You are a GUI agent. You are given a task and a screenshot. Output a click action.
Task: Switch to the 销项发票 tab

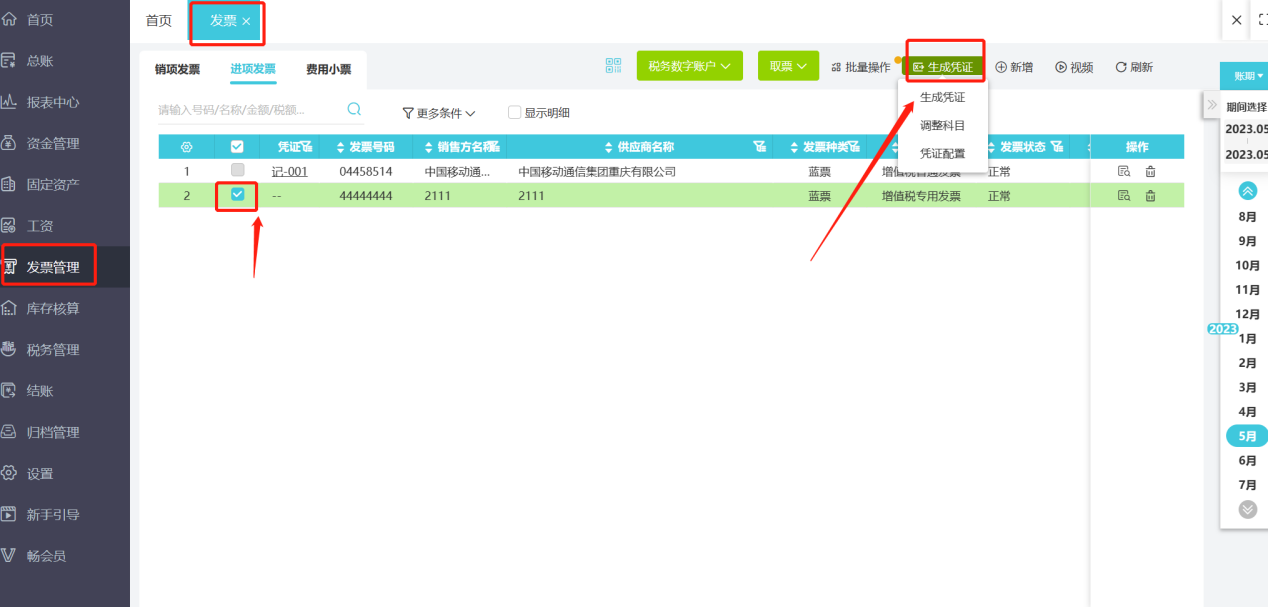[177, 69]
